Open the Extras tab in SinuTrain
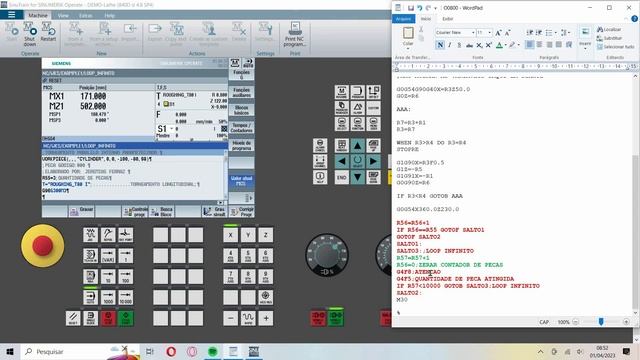The height and width of the screenshot is (360, 640). (86, 15)
